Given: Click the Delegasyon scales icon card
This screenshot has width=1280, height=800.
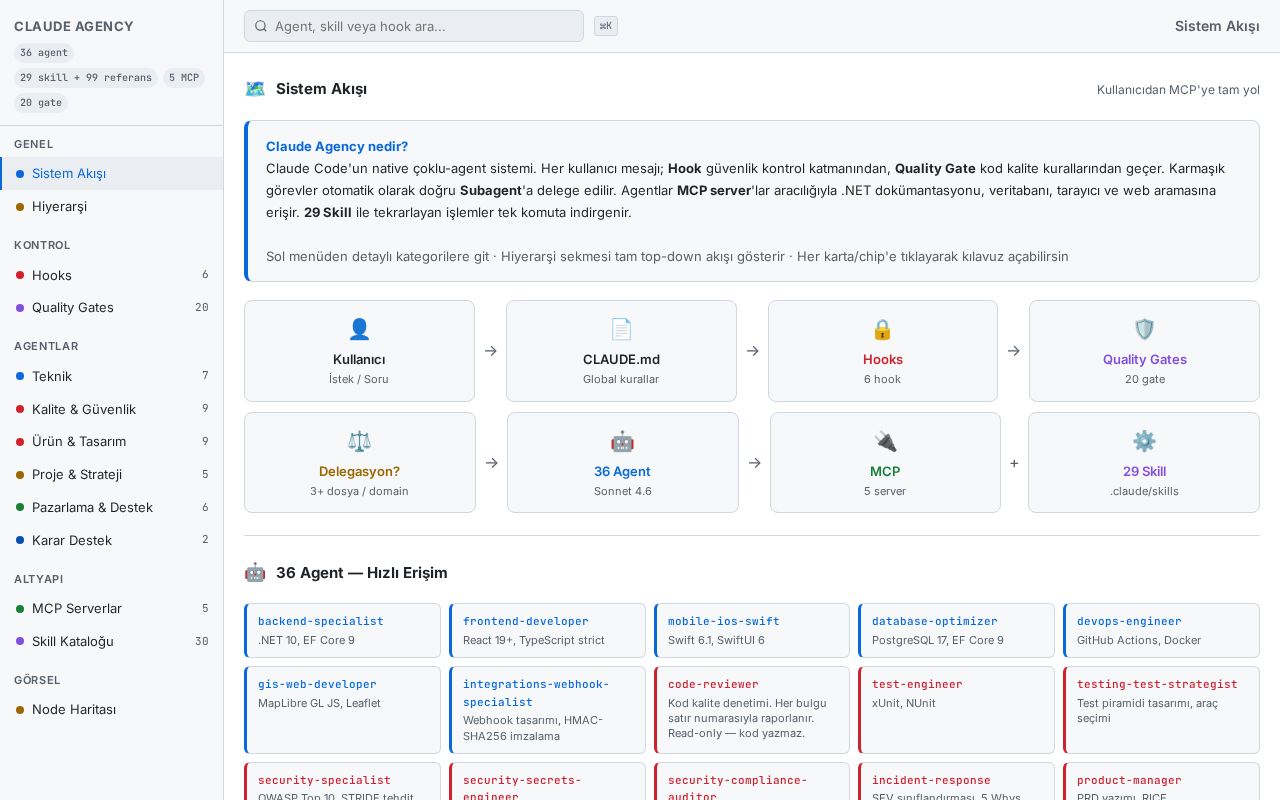Looking at the screenshot, I should pos(360,463).
